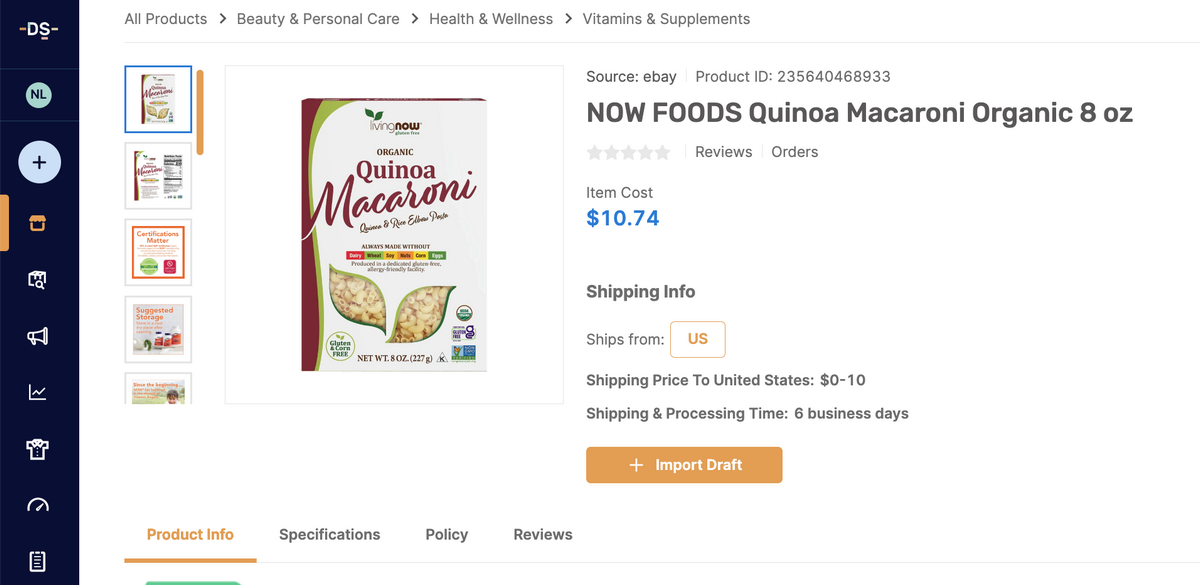Open the NL account avatar
Image resolution: width=1200 pixels, height=585 pixels.
(38, 94)
